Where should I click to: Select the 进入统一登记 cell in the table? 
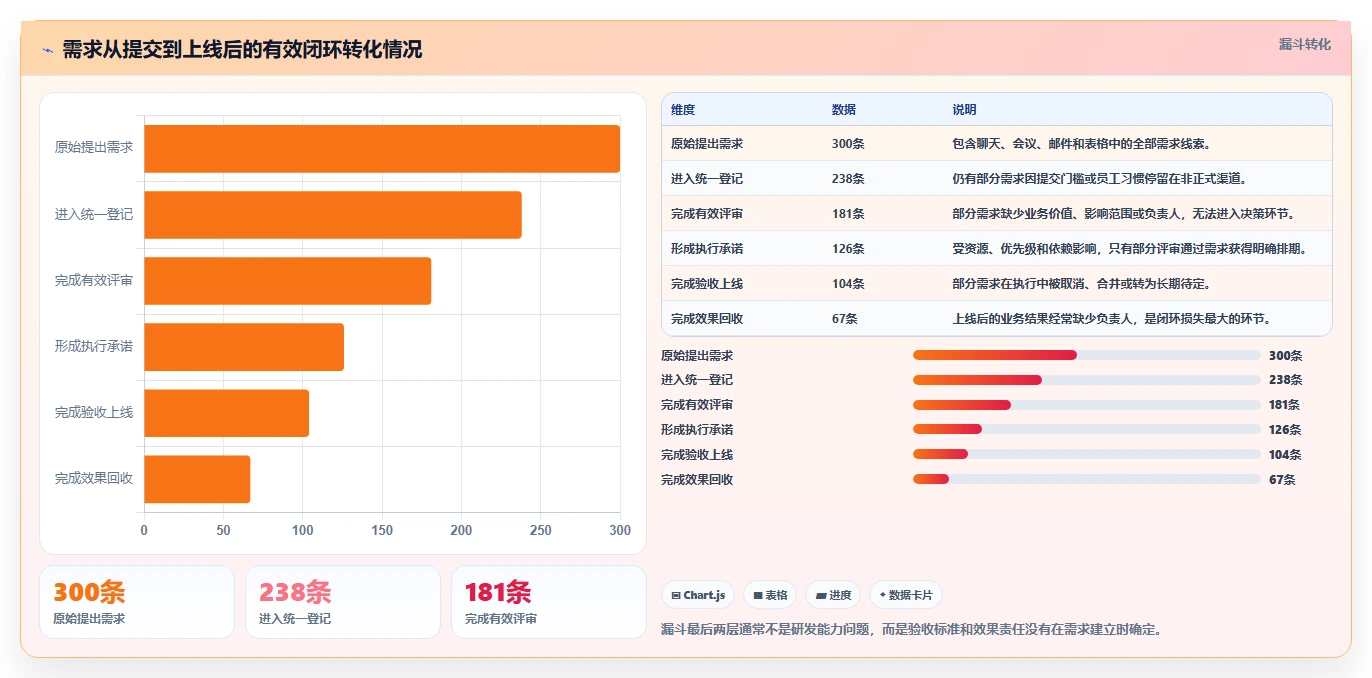707,179
